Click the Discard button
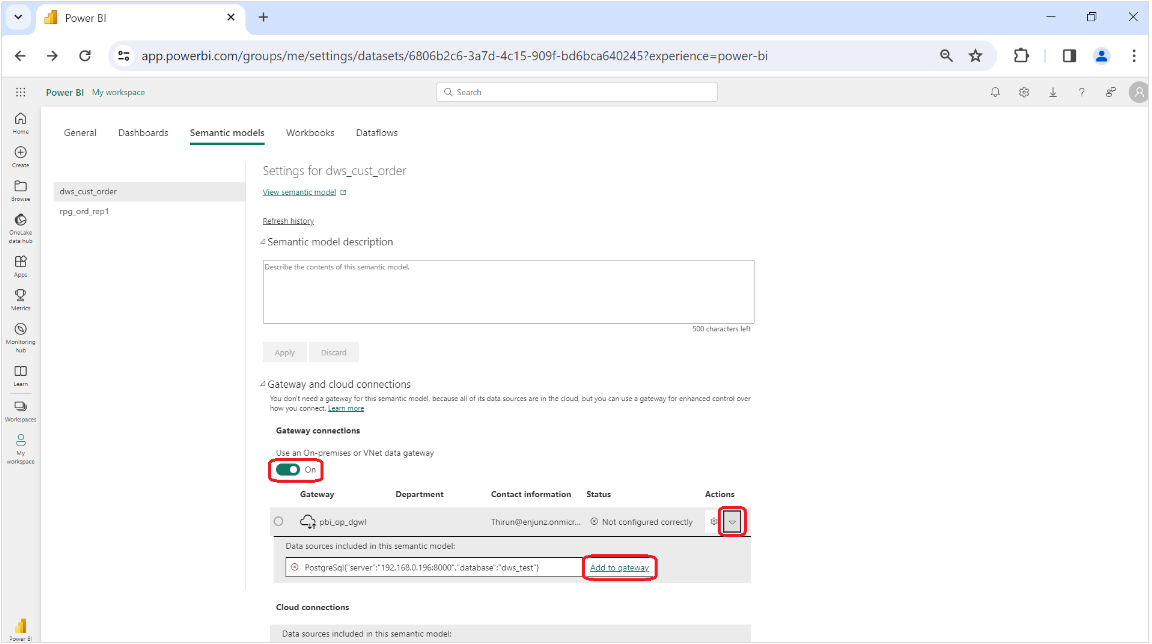Screen dimensions: 1152x644 click(x=334, y=352)
